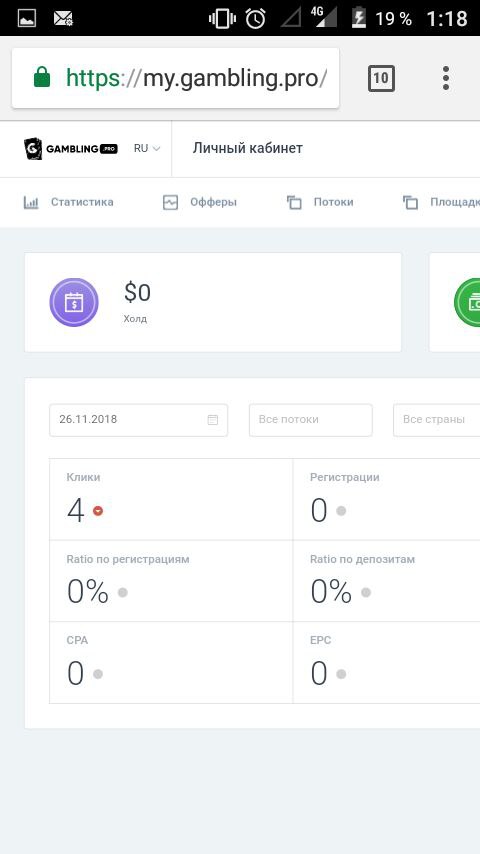480x854 pixels.
Task: Click the gray indicator dot by Регистрации
Action: tap(341, 511)
